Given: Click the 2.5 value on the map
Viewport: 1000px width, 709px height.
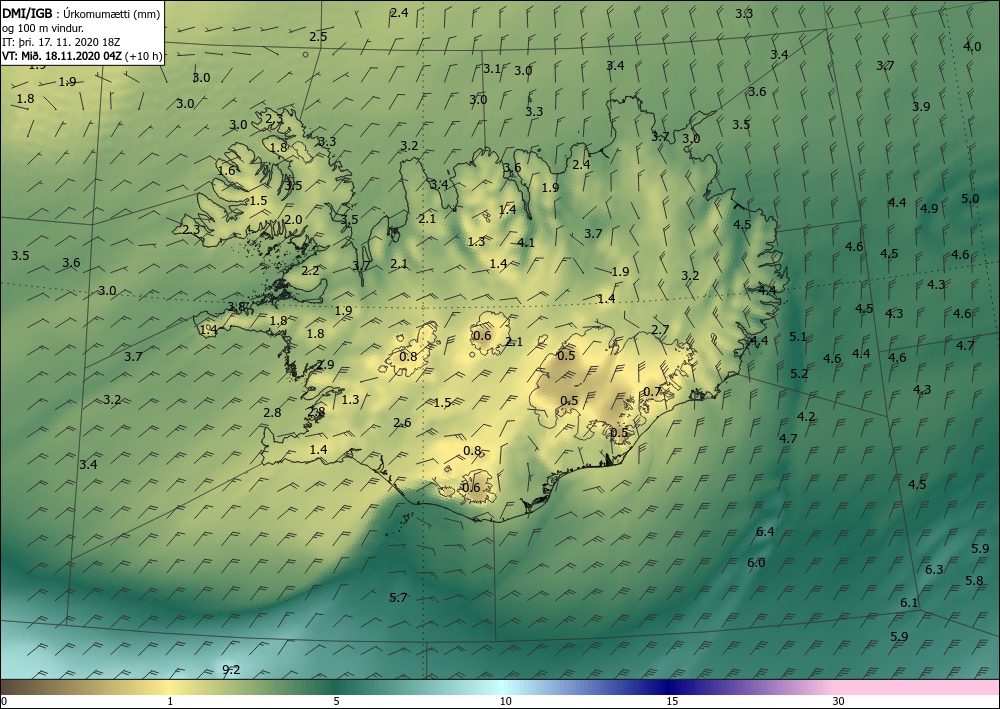Looking at the screenshot, I should point(318,36).
